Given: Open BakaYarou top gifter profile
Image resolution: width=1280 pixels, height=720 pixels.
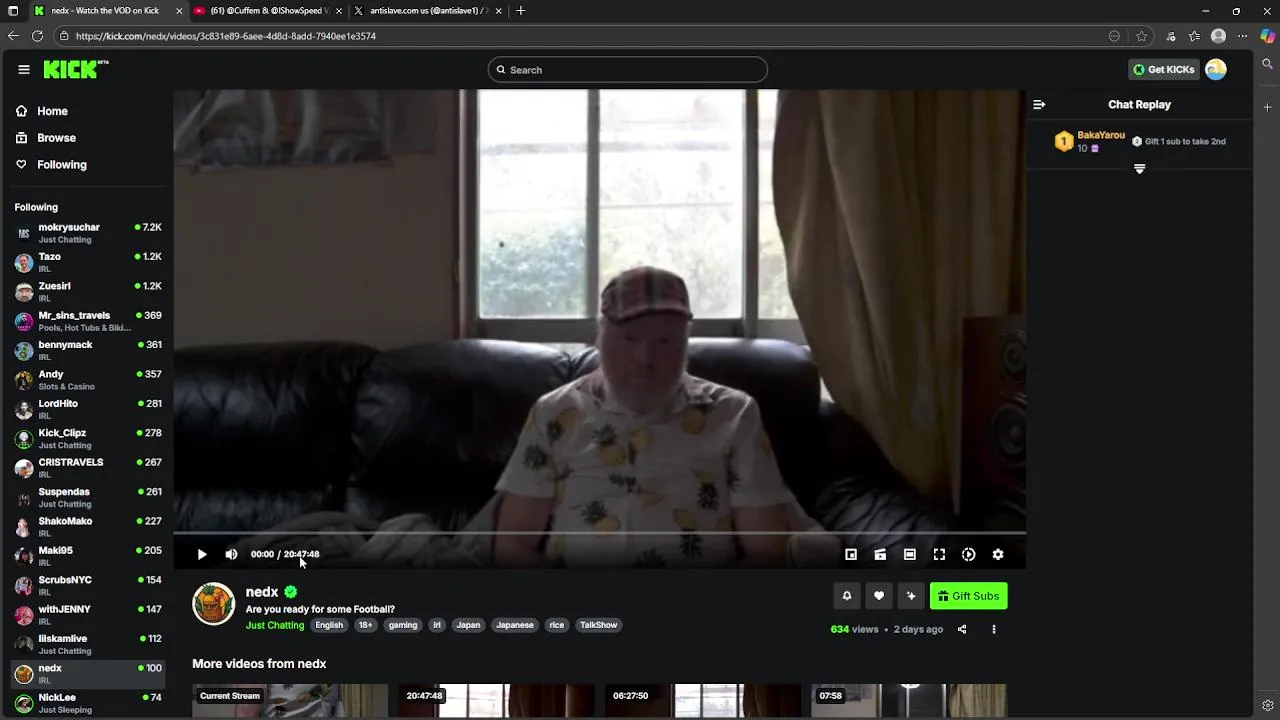Looking at the screenshot, I should coord(1090,141).
